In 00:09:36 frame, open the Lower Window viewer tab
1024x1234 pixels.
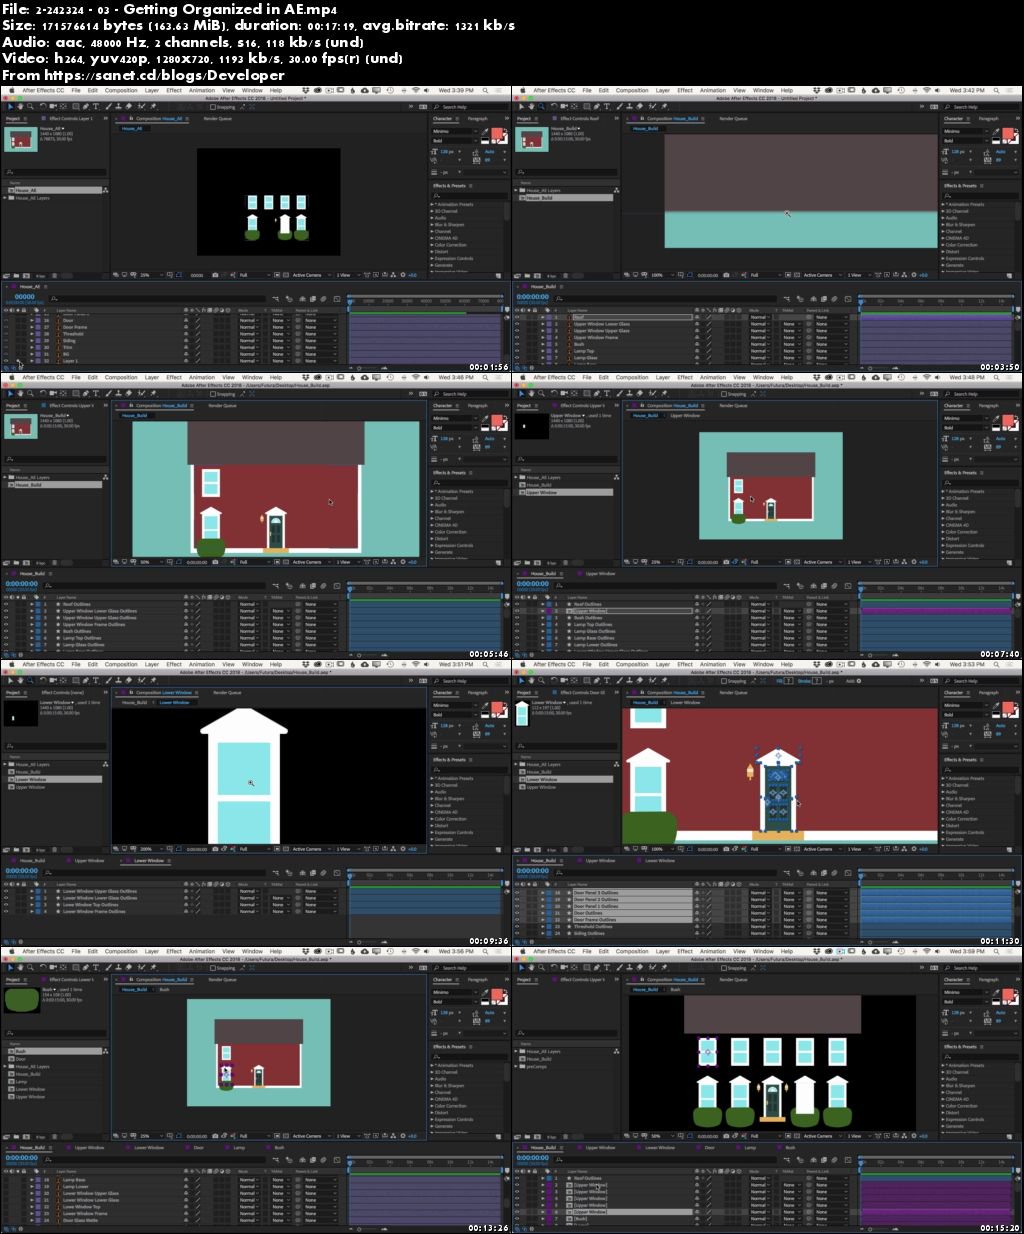(x=174, y=702)
